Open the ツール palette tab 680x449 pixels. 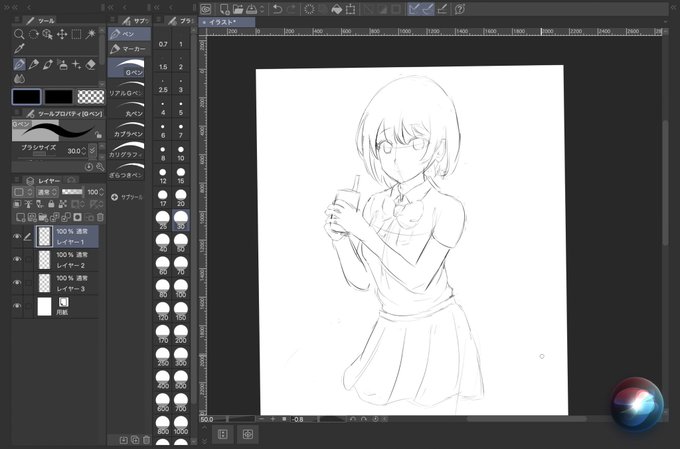click(40, 21)
